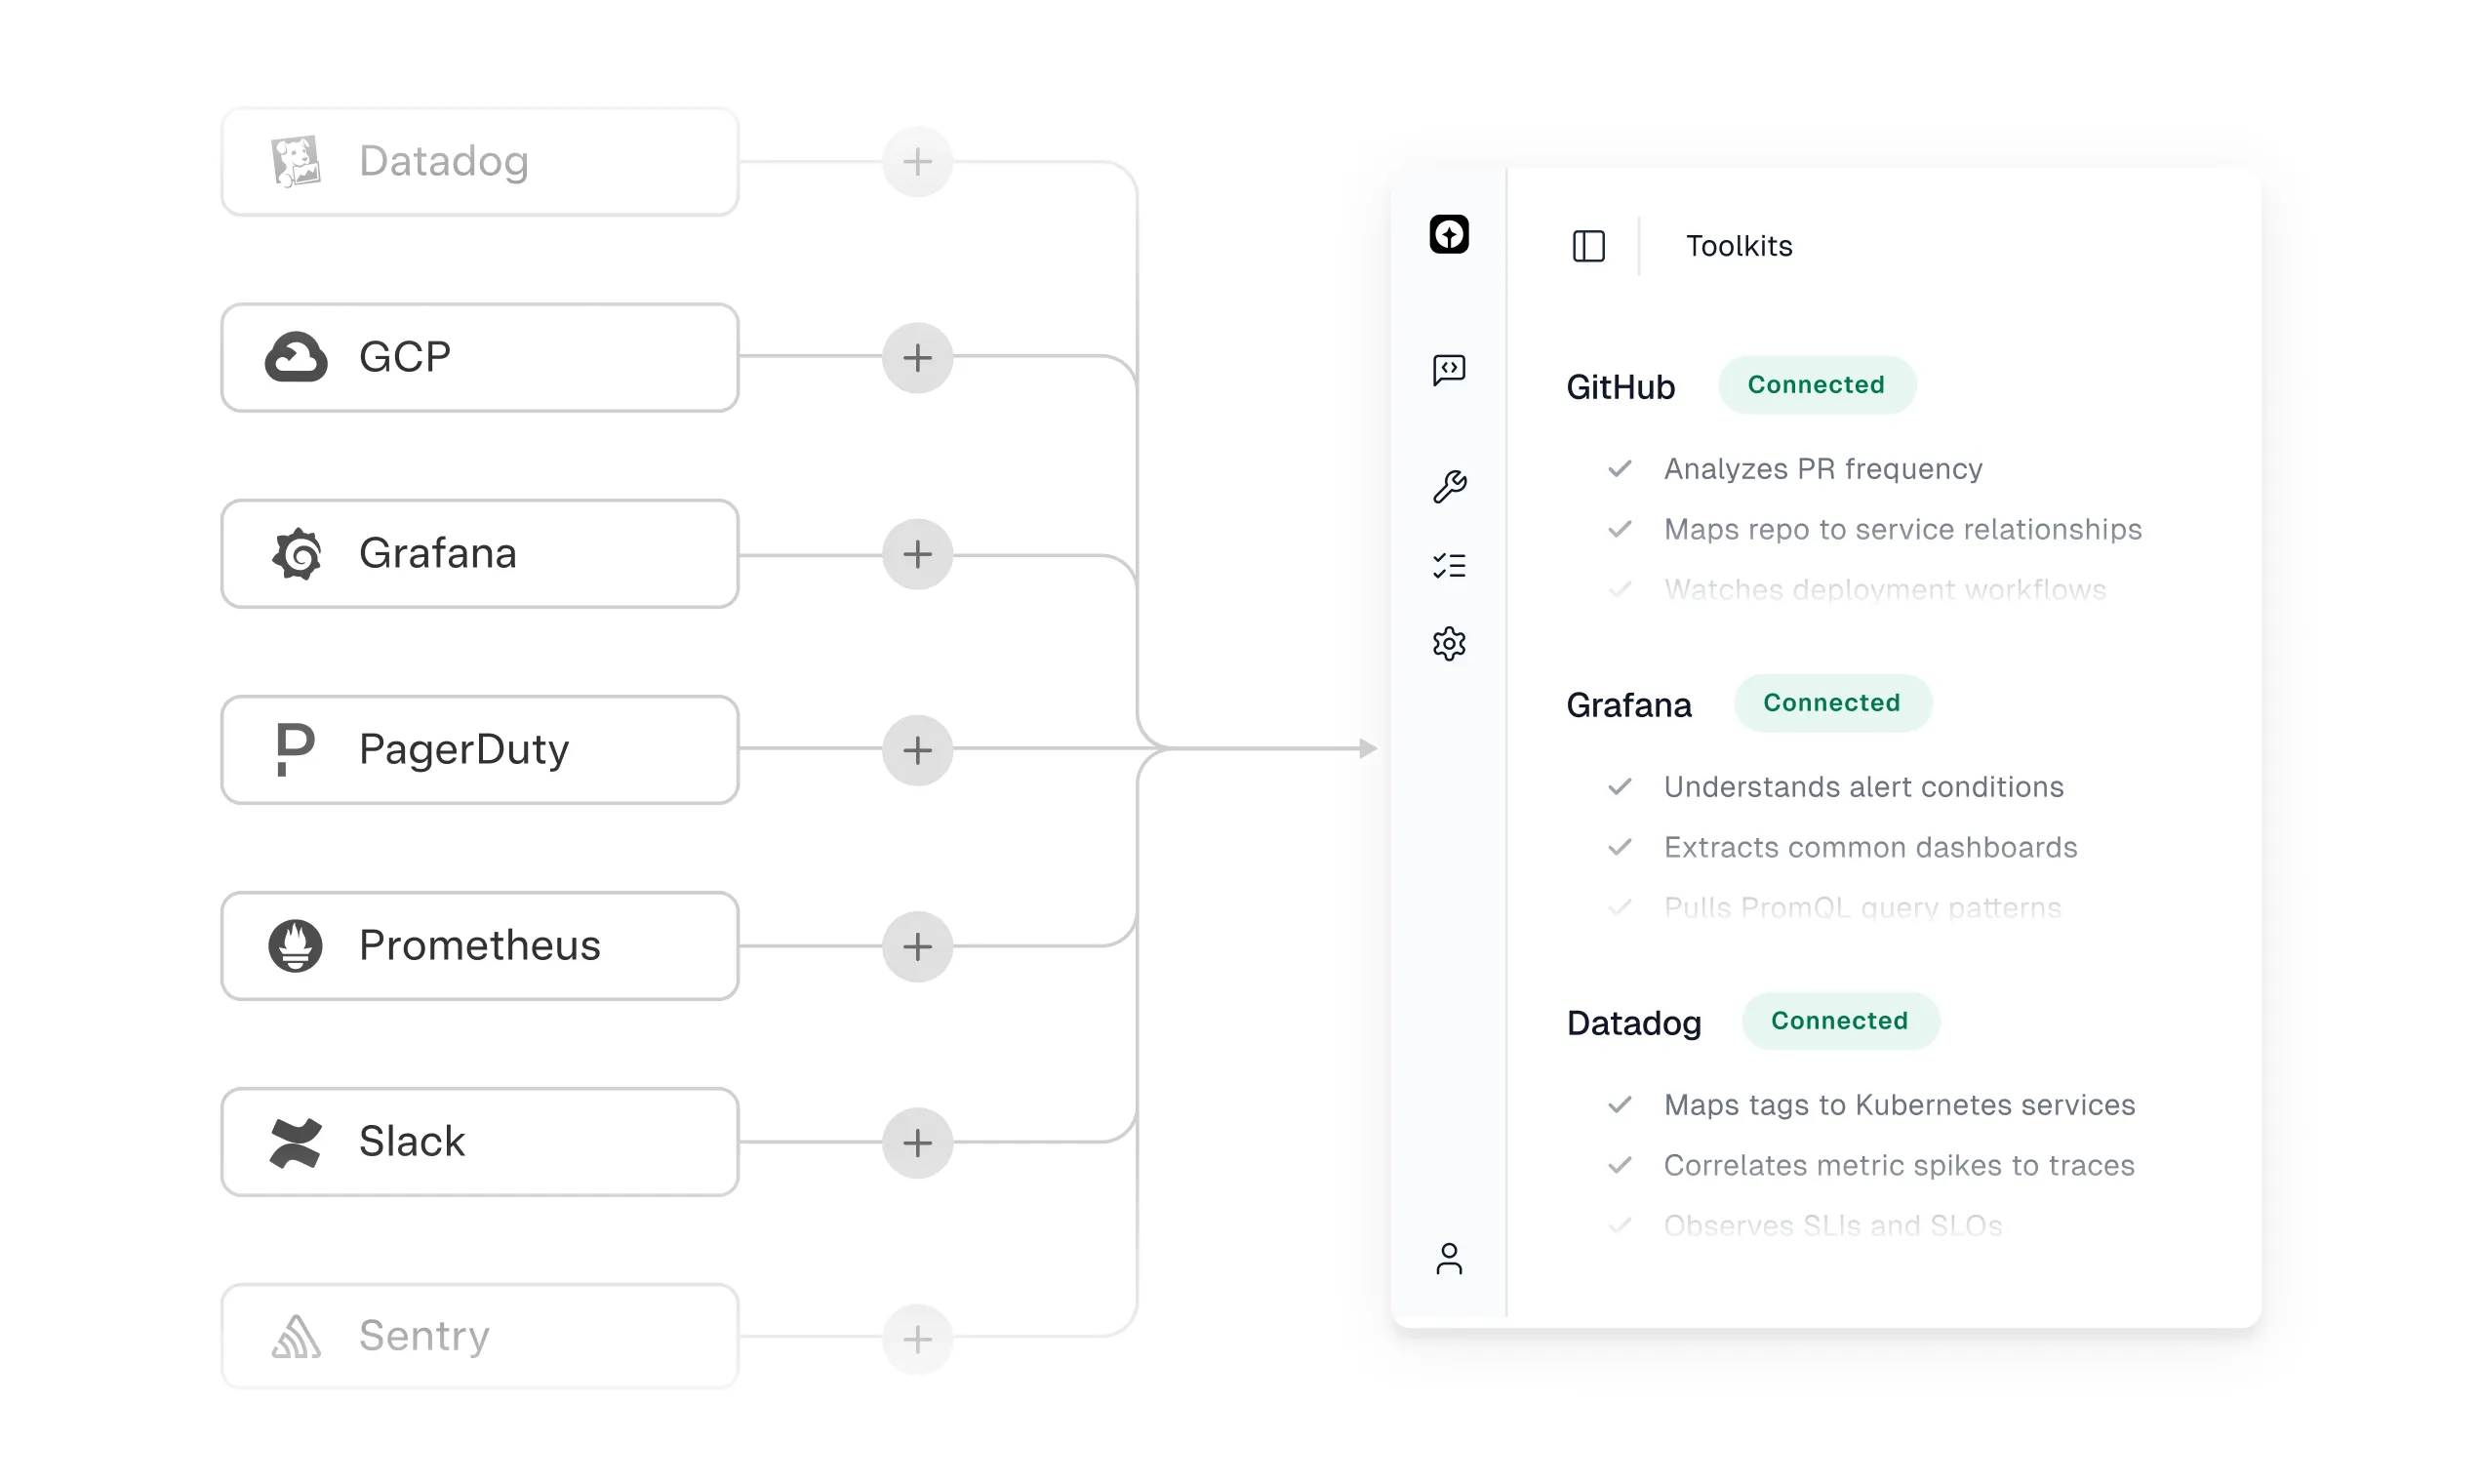Select the PagerDuty integration card

pos(480,750)
